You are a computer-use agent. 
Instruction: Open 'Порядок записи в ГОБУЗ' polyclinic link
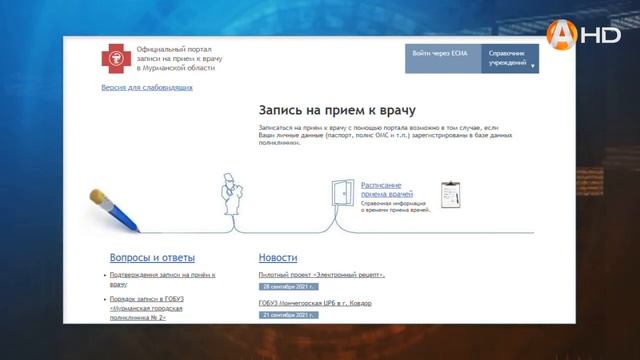(x=147, y=308)
